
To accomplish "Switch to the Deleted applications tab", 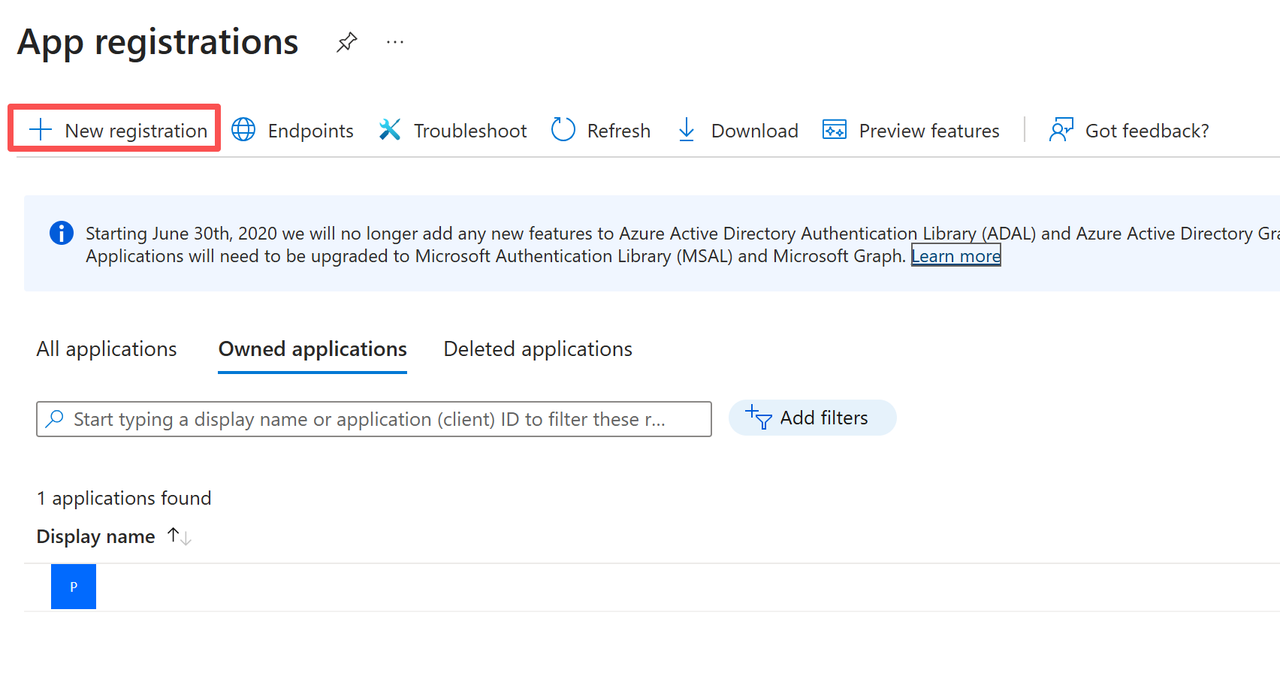I will tap(537, 348).
